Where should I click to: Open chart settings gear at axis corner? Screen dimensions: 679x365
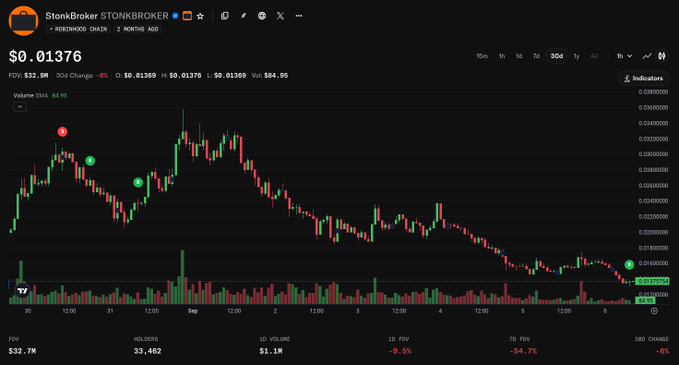[x=654, y=311]
